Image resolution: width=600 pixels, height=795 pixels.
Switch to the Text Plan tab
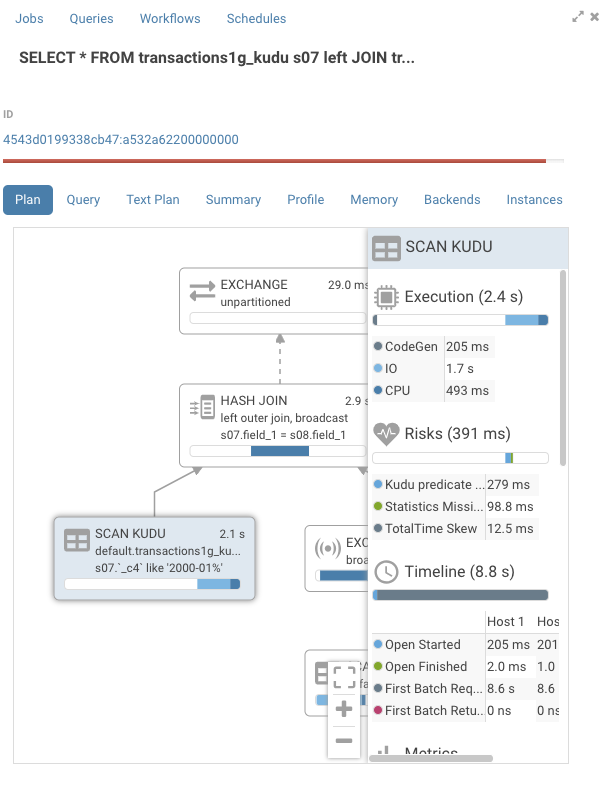(153, 200)
